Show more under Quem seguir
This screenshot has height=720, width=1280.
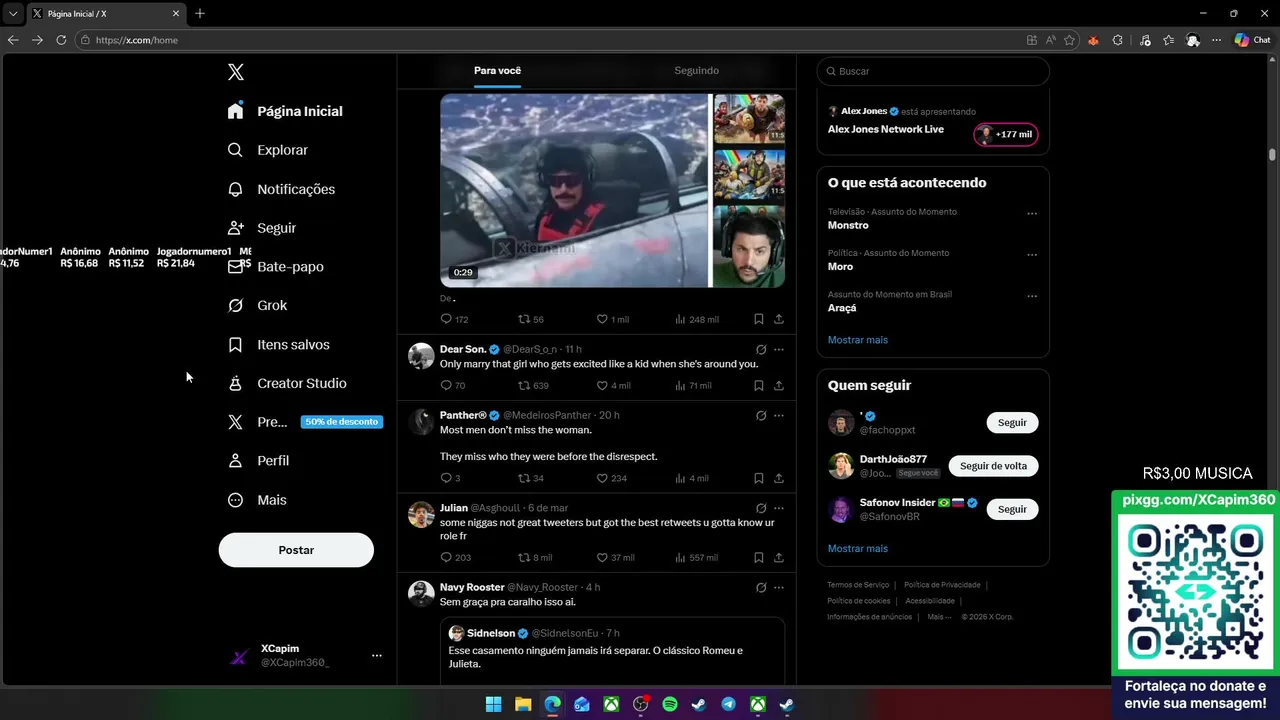(x=858, y=548)
